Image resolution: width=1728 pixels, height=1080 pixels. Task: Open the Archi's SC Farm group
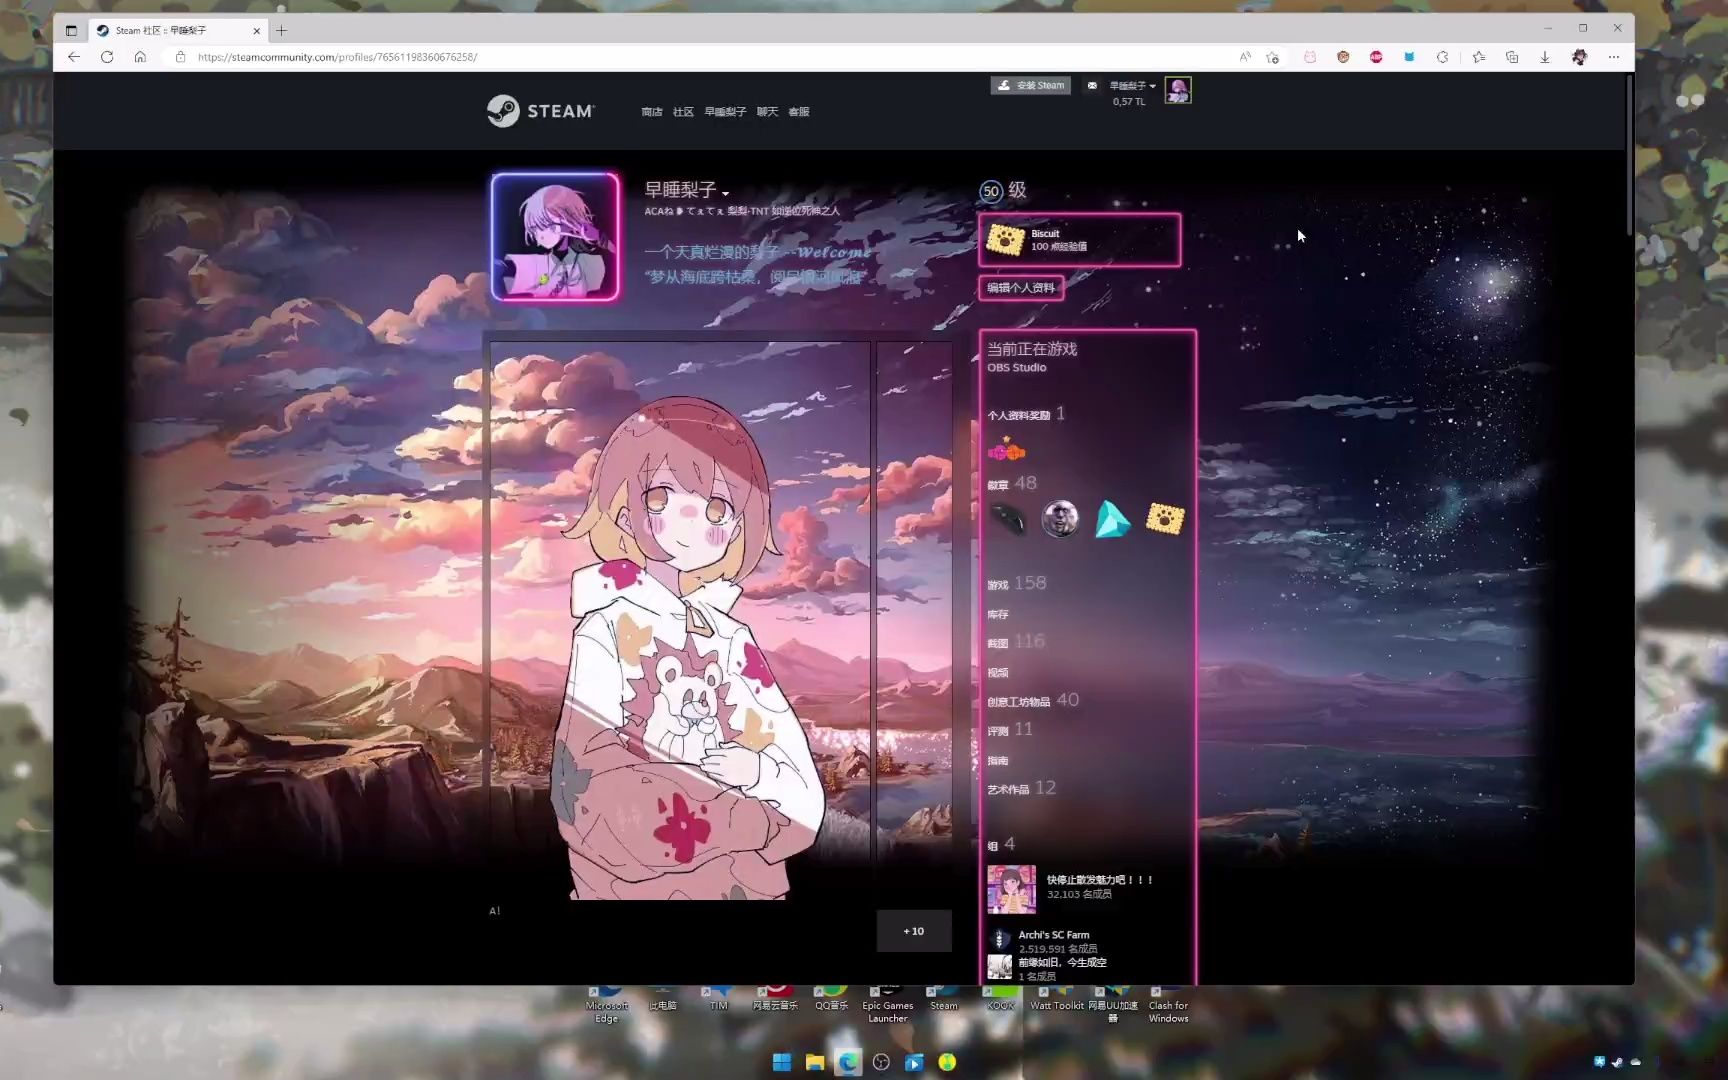pos(1054,935)
